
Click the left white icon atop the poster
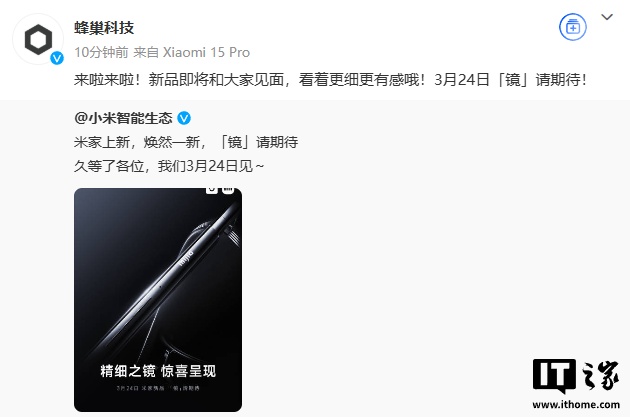[212, 189]
